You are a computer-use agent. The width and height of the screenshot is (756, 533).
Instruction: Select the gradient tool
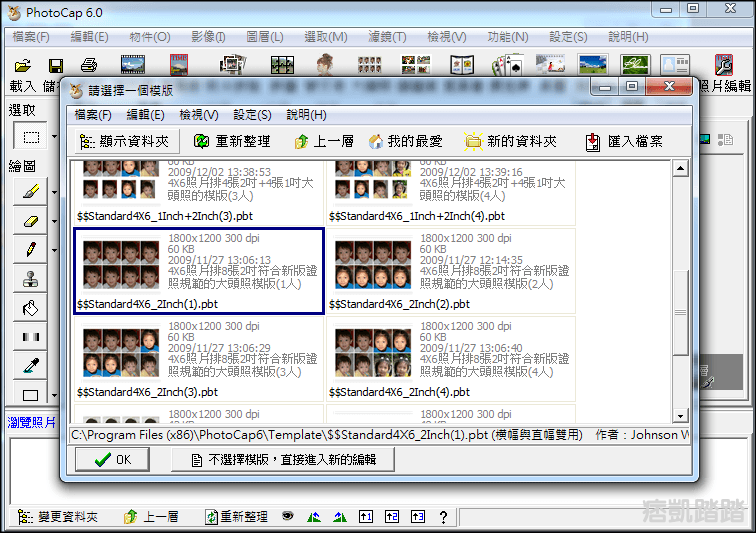31,337
